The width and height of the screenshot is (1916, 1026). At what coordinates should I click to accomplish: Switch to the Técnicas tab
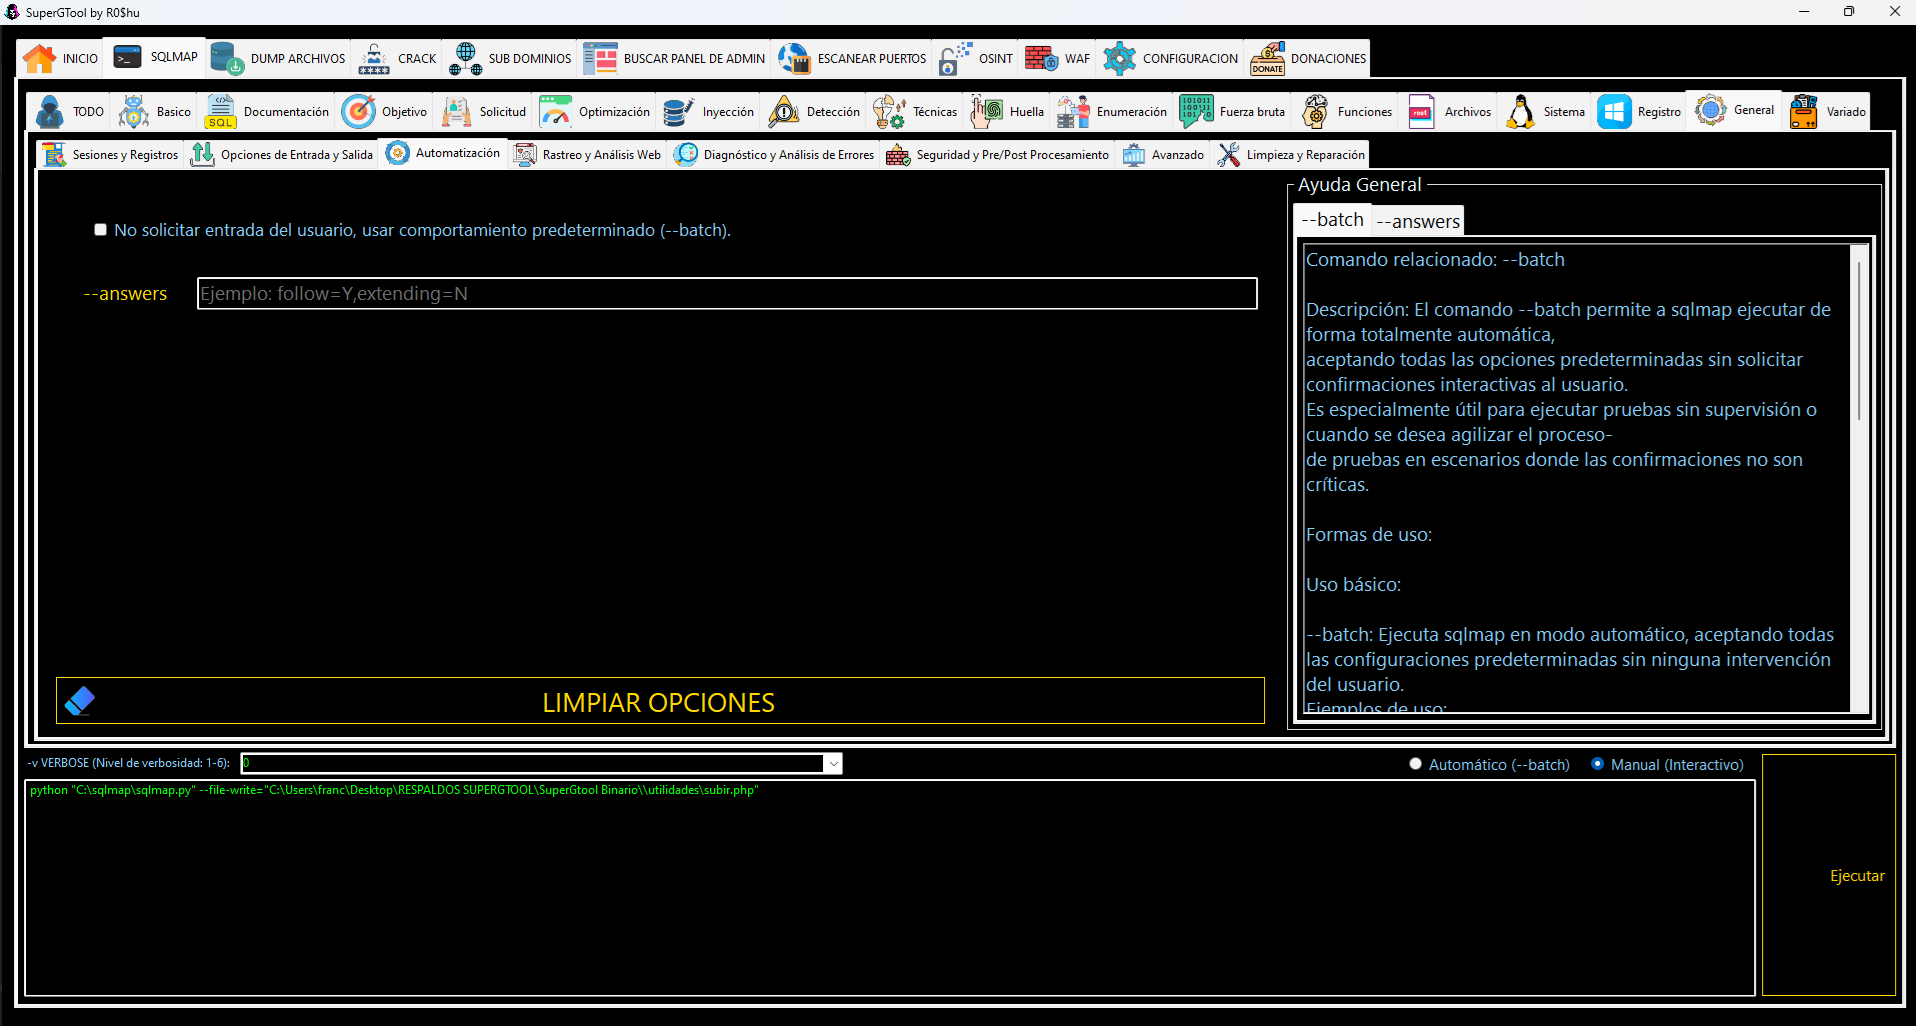(915, 111)
